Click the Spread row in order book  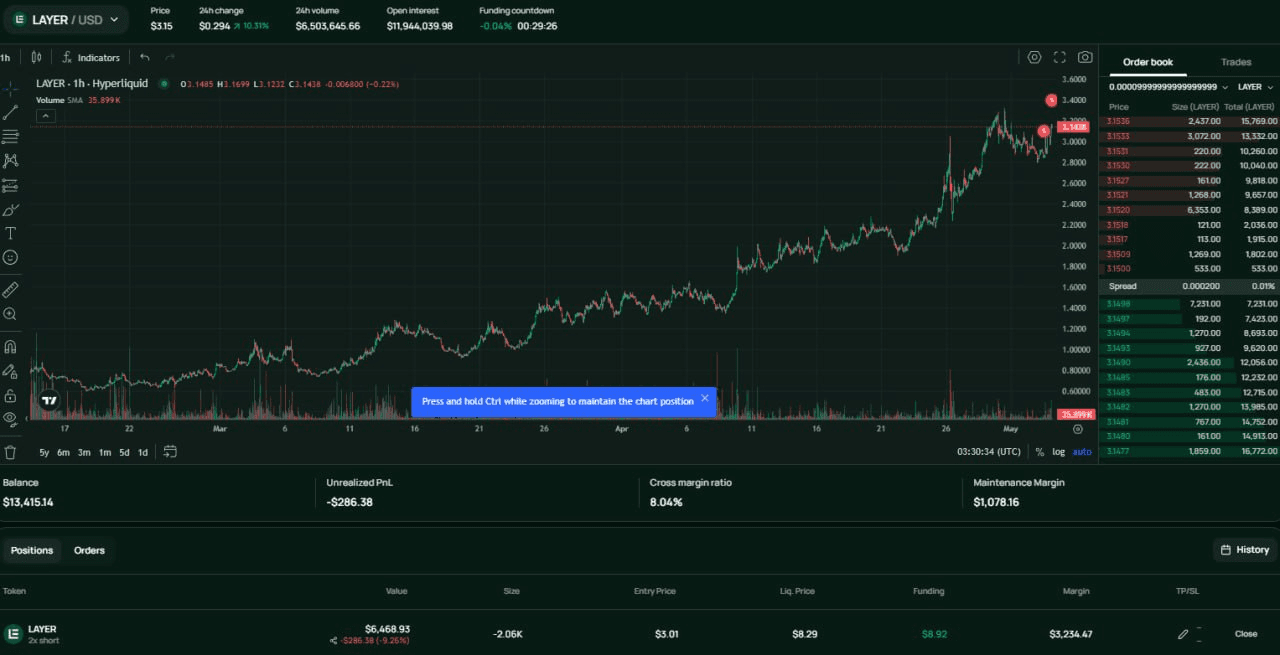point(1189,286)
